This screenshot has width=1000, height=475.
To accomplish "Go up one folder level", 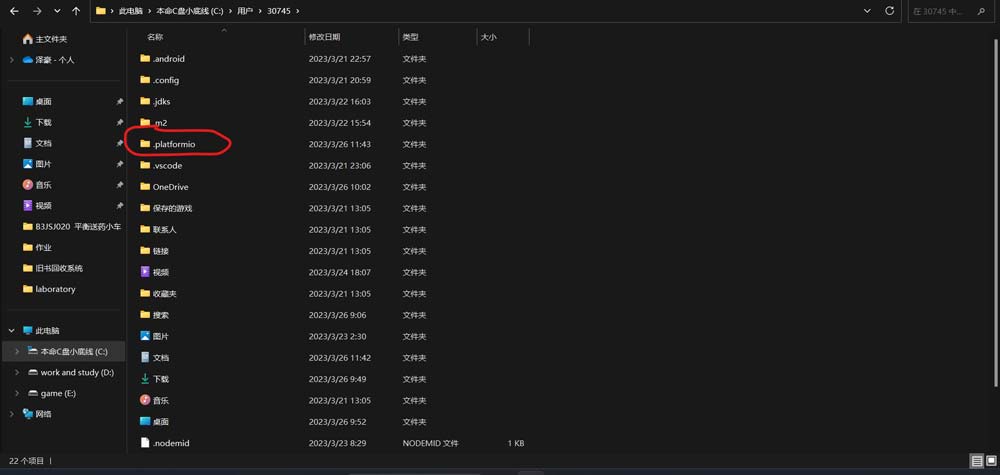I will coord(76,11).
